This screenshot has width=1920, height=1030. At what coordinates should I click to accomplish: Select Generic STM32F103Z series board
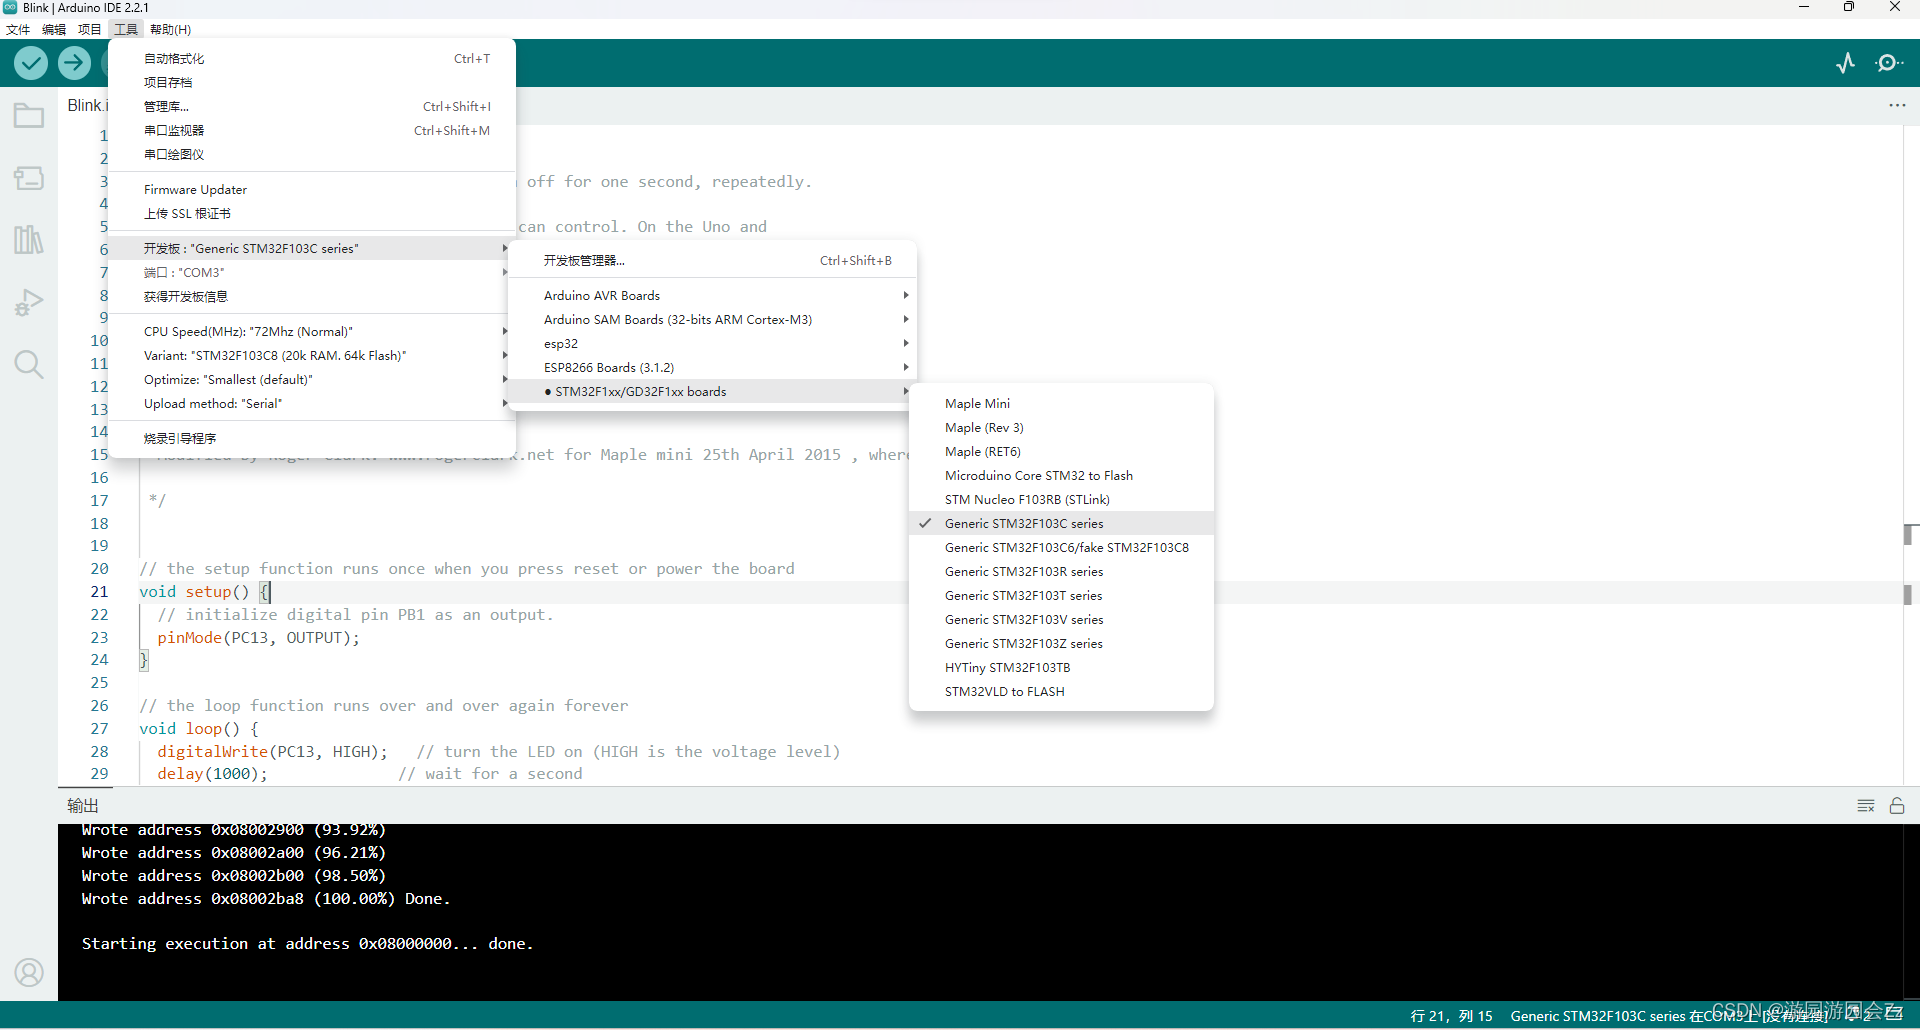pyautogui.click(x=1061, y=643)
